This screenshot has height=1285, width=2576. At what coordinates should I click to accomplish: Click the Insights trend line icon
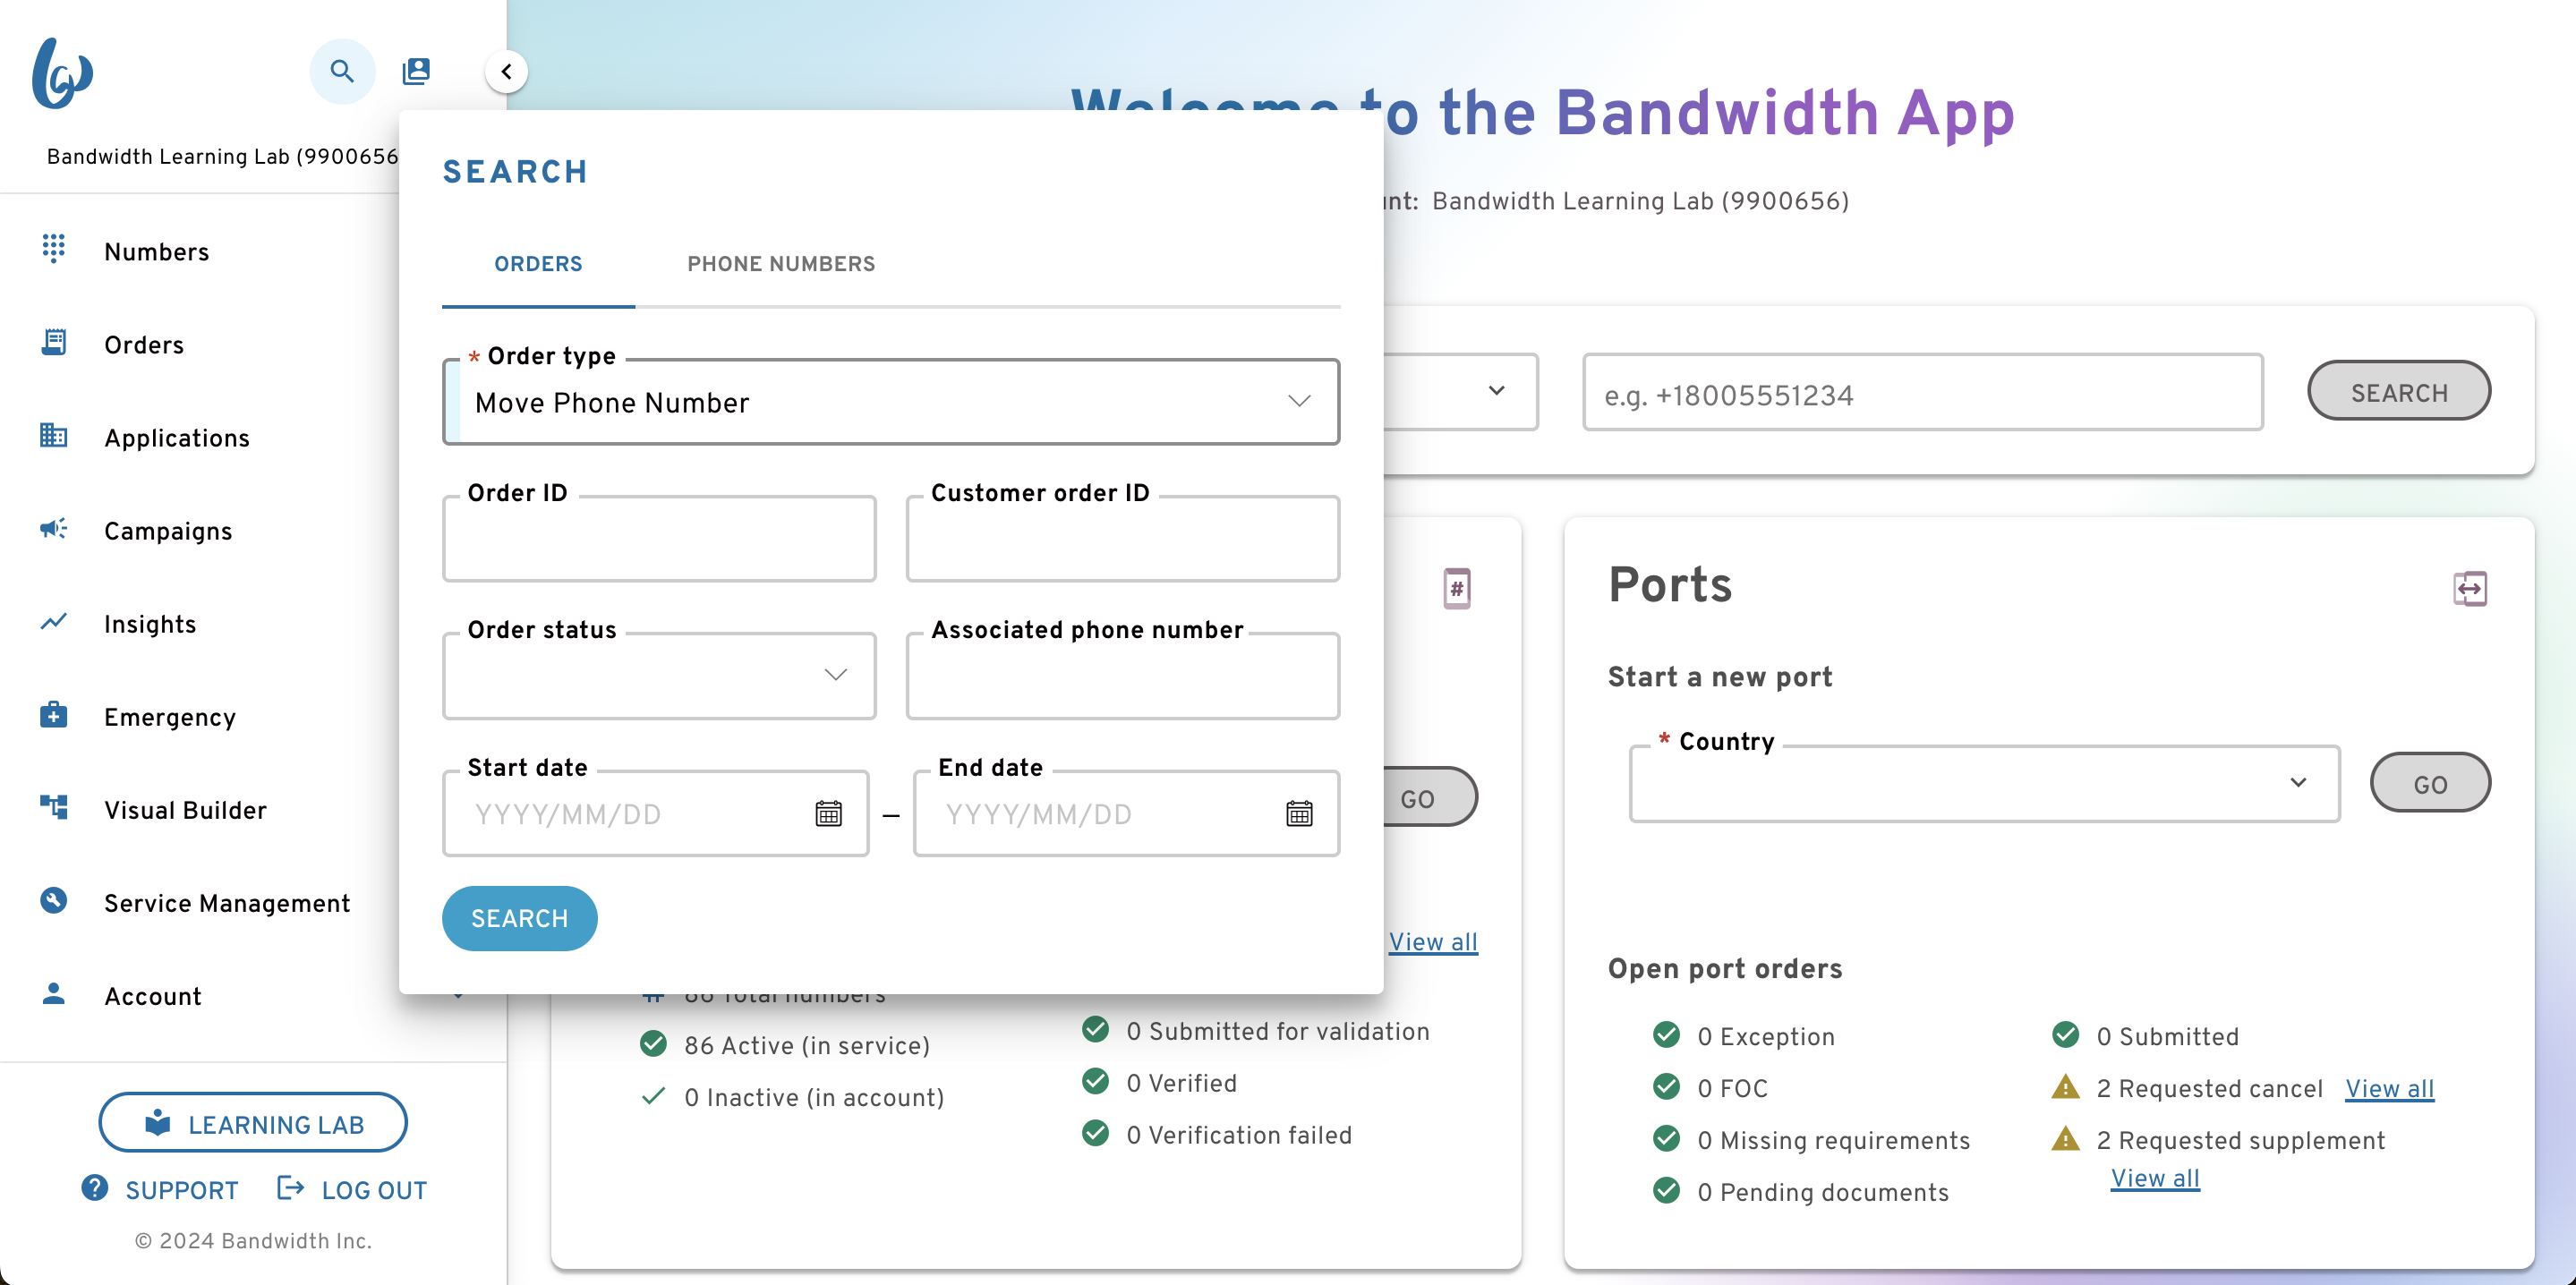point(54,621)
